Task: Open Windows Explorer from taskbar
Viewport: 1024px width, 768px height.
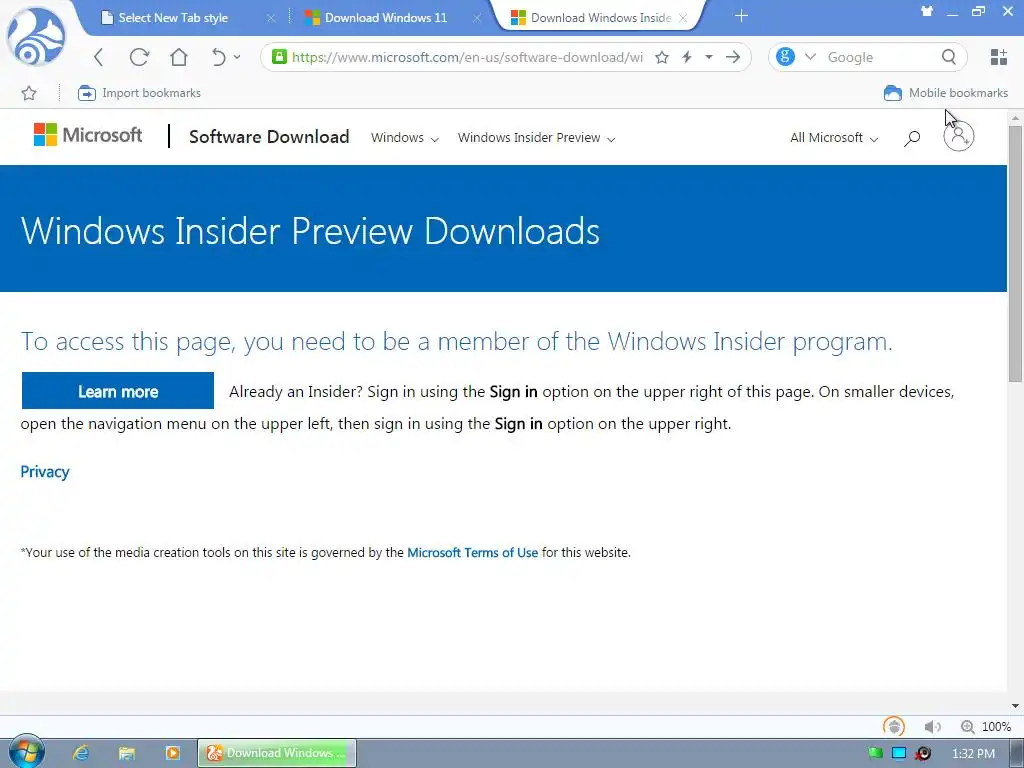Action: click(x=127, y=753)
